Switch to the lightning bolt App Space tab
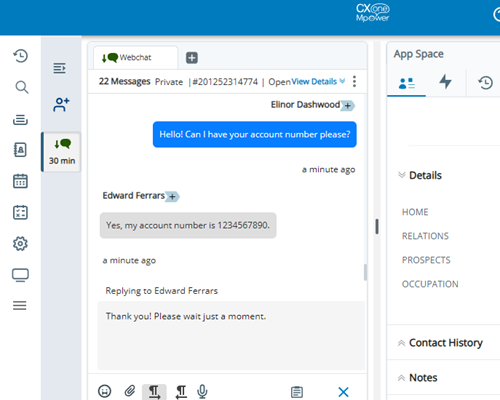Image resolution: width=500 pixels, height=400 pixels. [445, 82]
